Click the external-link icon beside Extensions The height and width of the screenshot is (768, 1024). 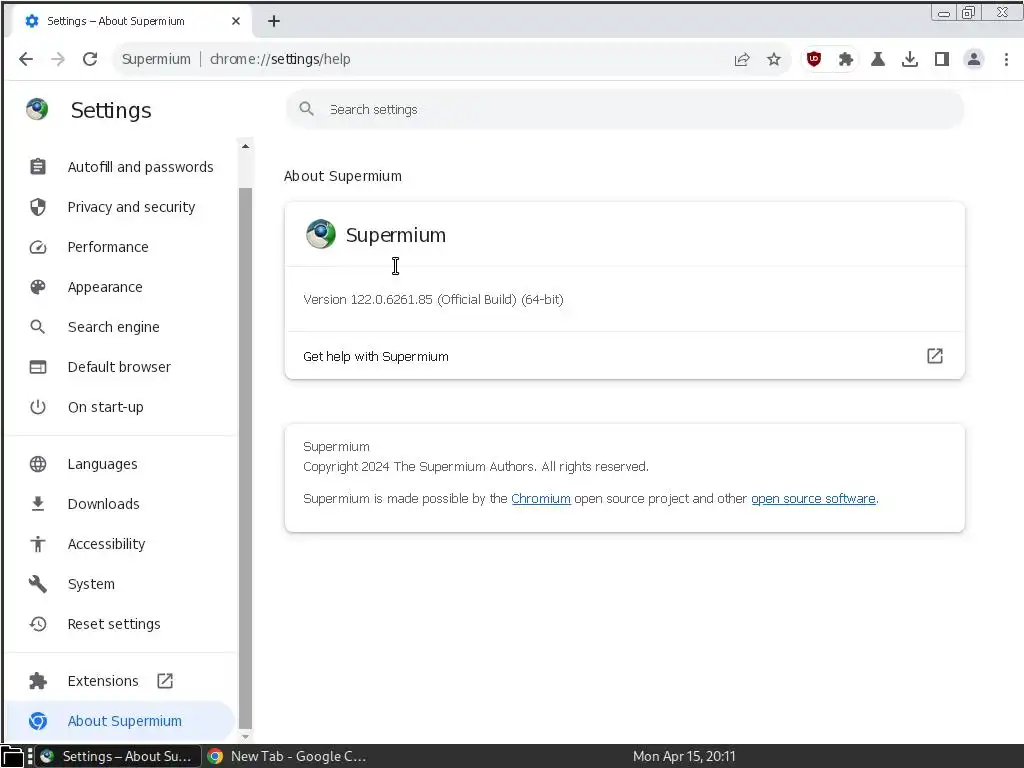coord(165,680)
